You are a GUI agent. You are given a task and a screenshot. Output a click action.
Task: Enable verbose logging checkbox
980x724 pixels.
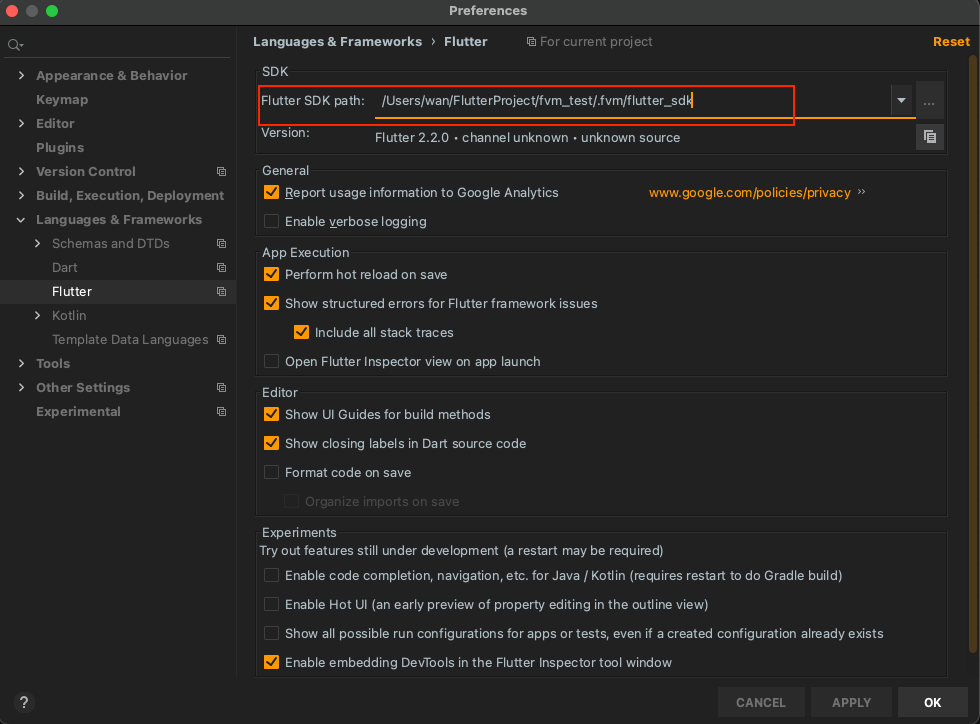click(x=271, y=221)
